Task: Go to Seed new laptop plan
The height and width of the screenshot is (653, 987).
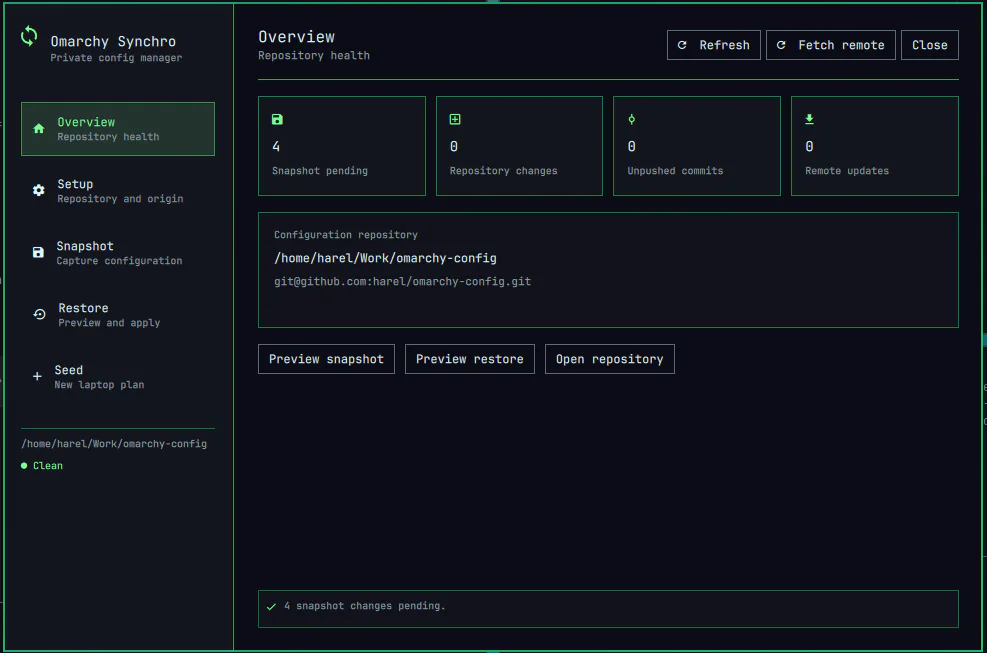Action: 118,377
